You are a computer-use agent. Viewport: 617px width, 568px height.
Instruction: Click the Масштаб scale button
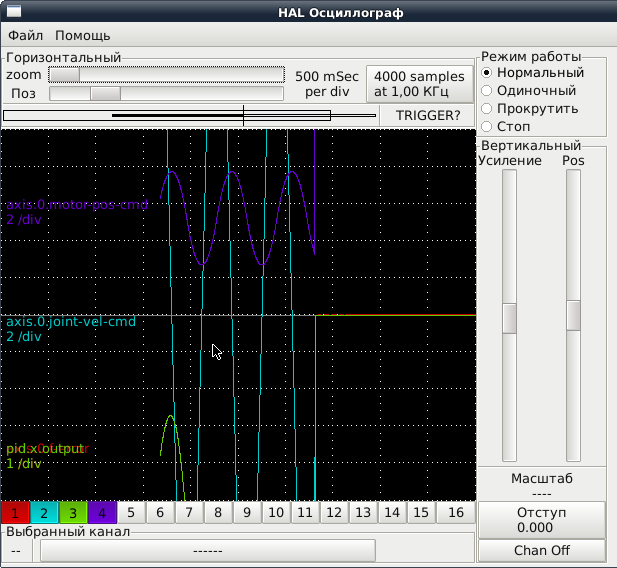[x=542, y=485]
